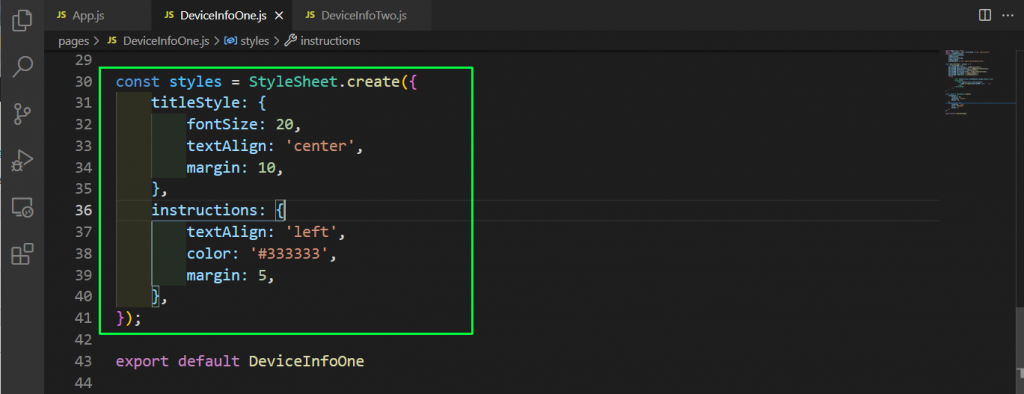Click margin: 10 on line 34
This screenshot has height=394, width=1024.
(x=234, y=168)
